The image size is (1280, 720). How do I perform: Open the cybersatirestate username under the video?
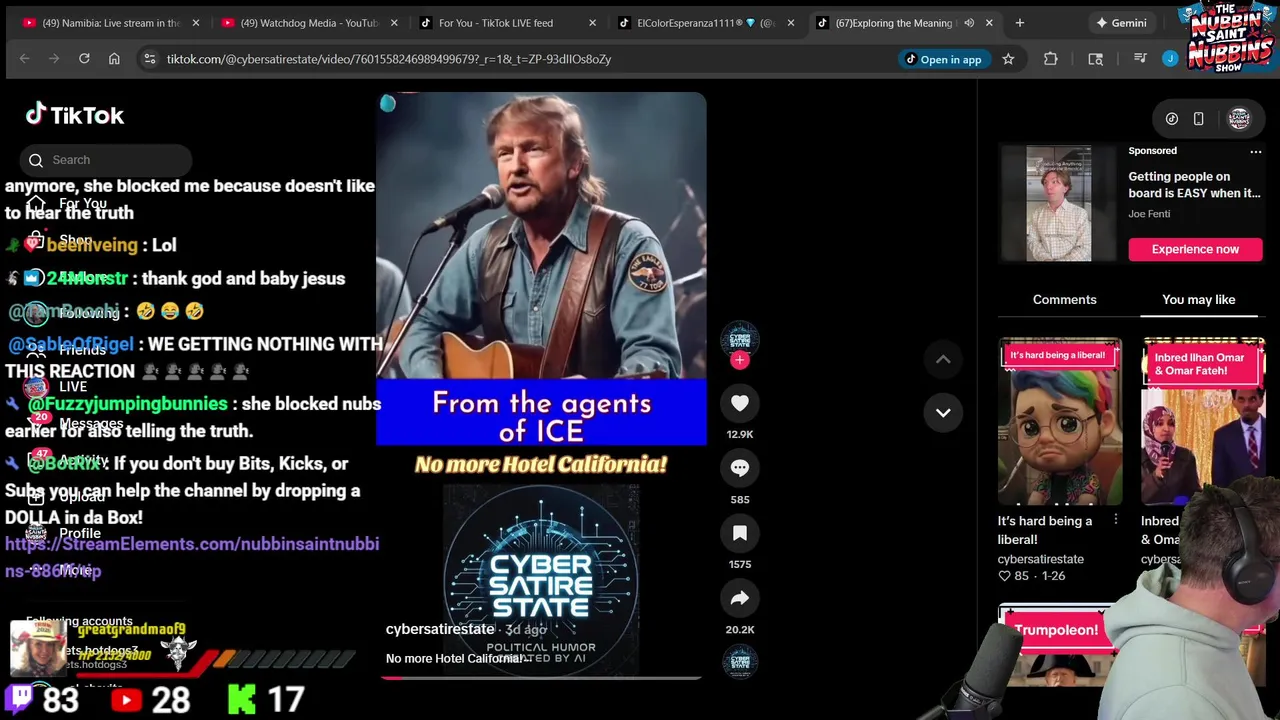[440, 629]
